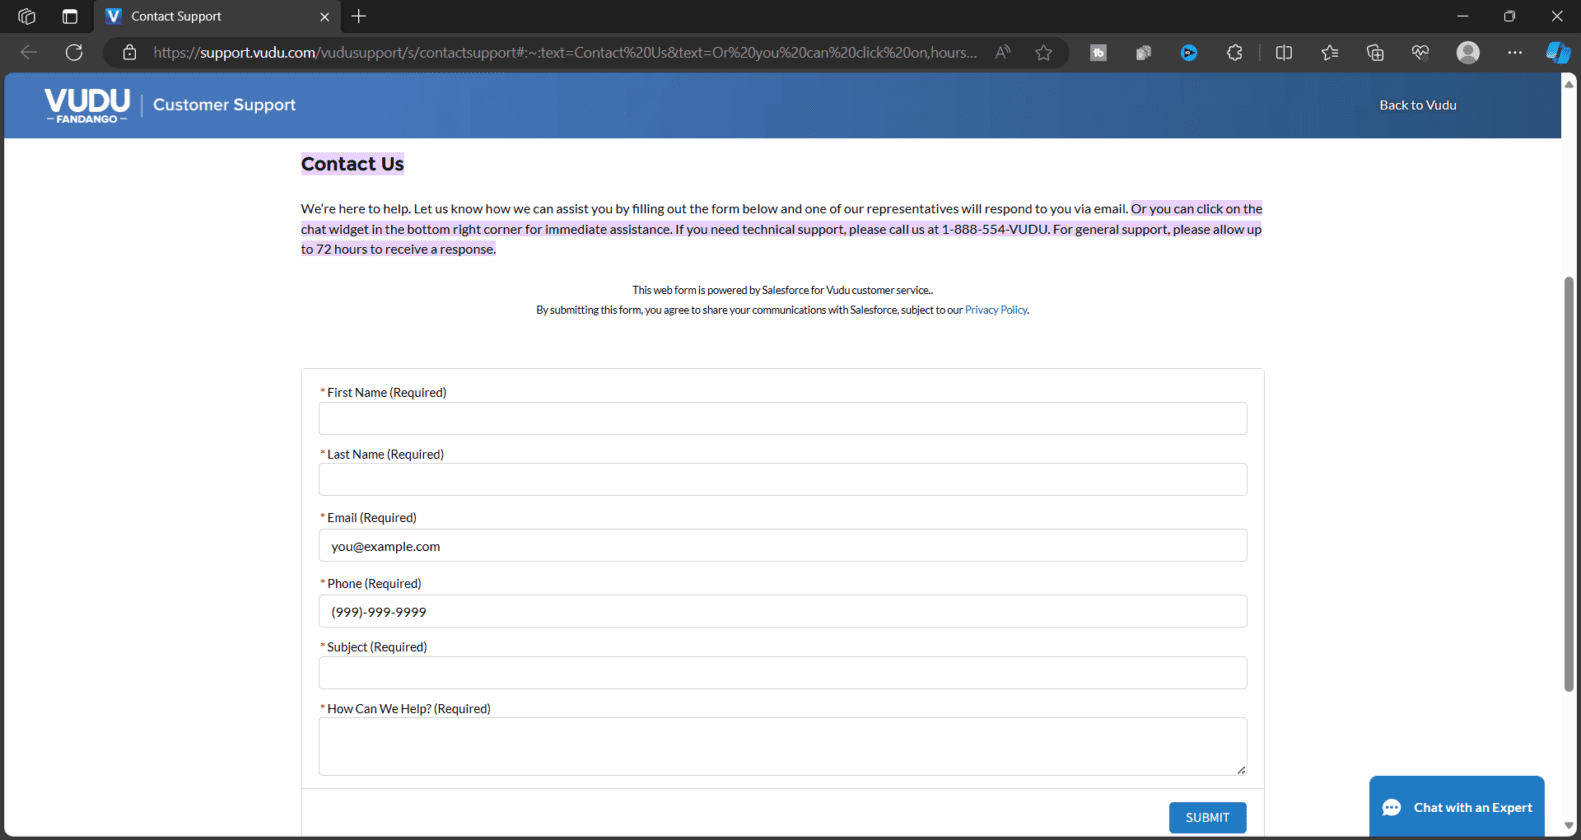Open Collections panel
The image size is (1581, 840).
point(1375,53)
